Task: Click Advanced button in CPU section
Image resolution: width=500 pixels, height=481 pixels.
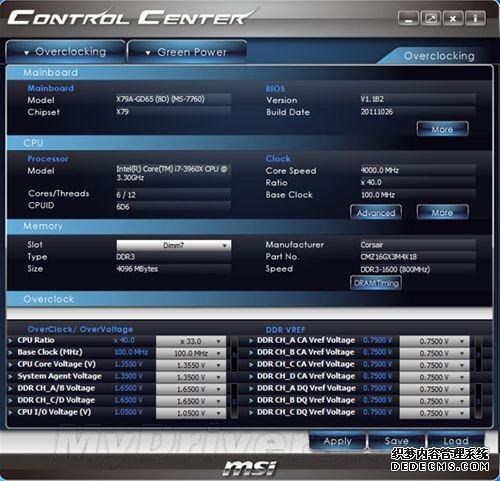Action: (x=376, y=212)
